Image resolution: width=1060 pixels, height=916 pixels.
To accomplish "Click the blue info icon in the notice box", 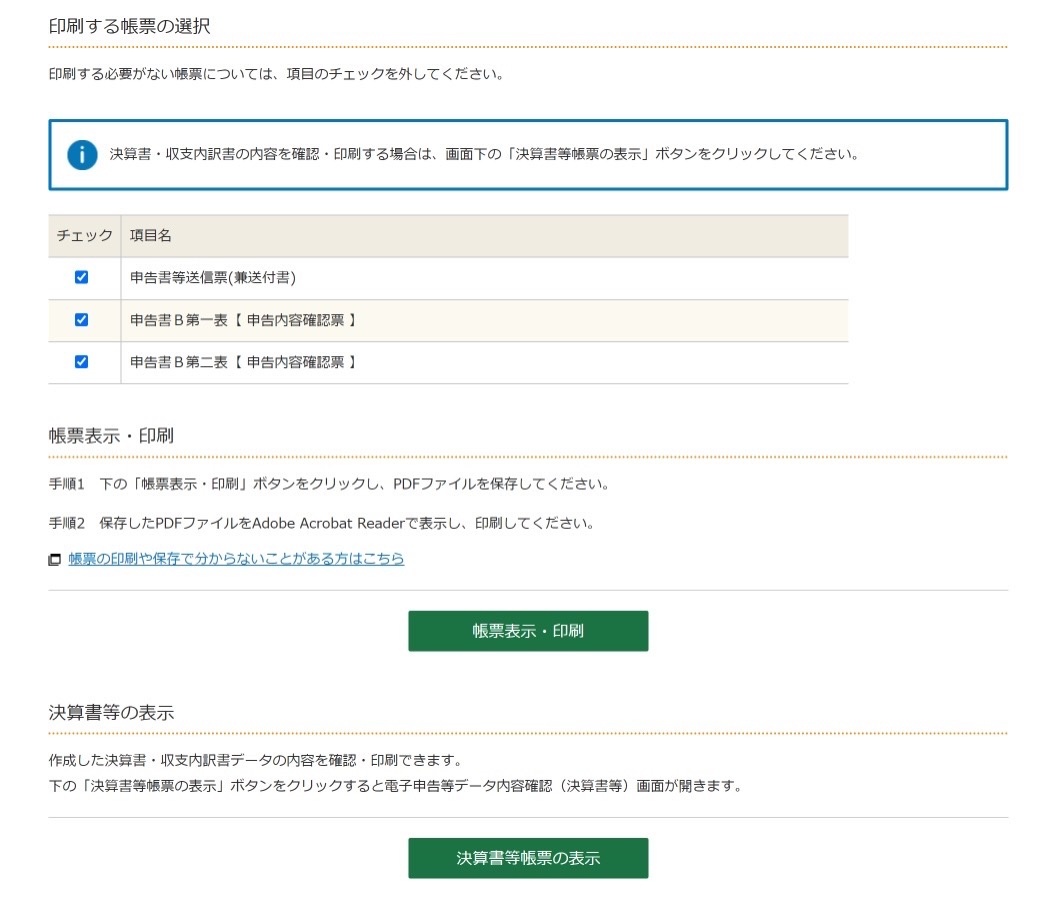I will 82,155.
